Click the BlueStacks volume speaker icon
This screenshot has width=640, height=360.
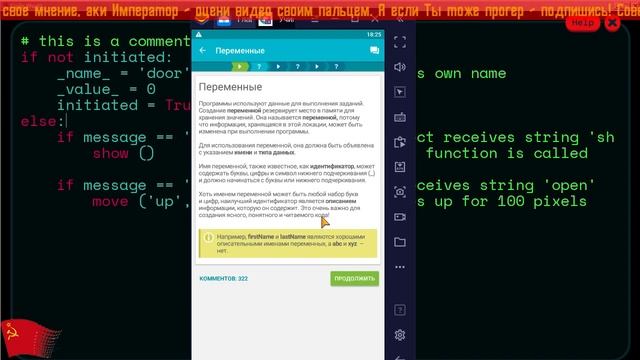point(400,67)
